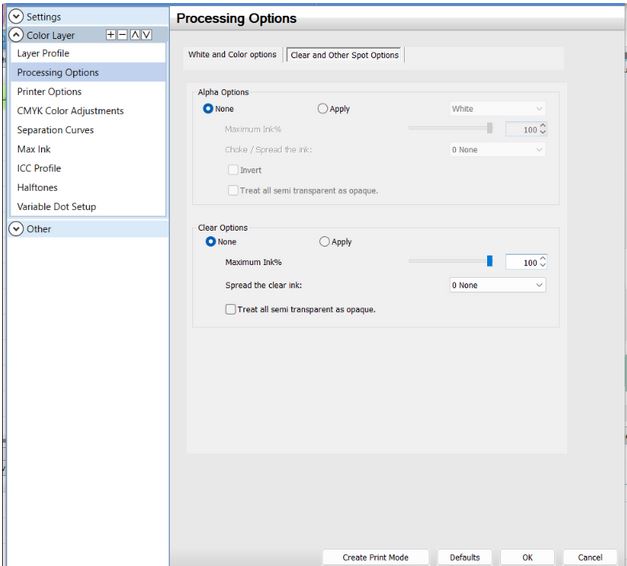Click the minus icon beside Color Layer
The width and height of the screenshot is (627, 566).
tap(122, 35)
